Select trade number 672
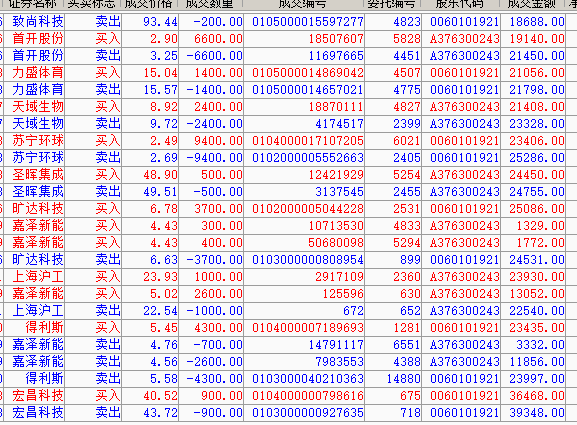 pos(353,311)
